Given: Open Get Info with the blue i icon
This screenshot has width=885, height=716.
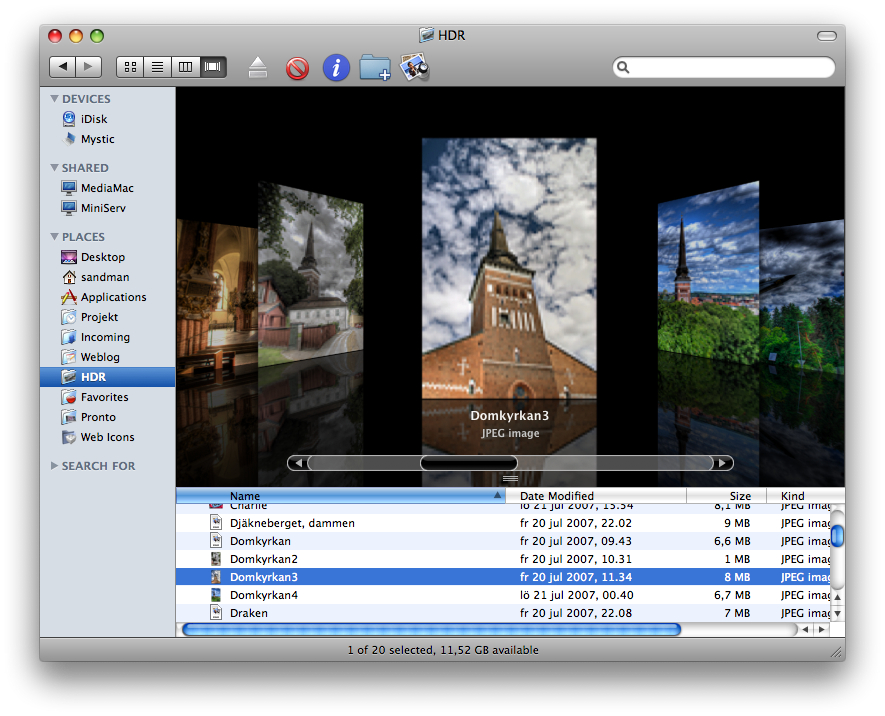Looking at the screenshot, I should pyautogui.click(x=336, y=68).
